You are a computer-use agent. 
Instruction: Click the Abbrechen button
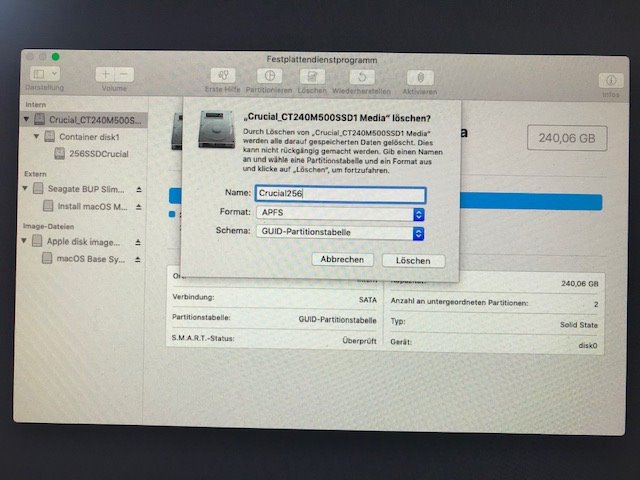(x=342, y=260)
